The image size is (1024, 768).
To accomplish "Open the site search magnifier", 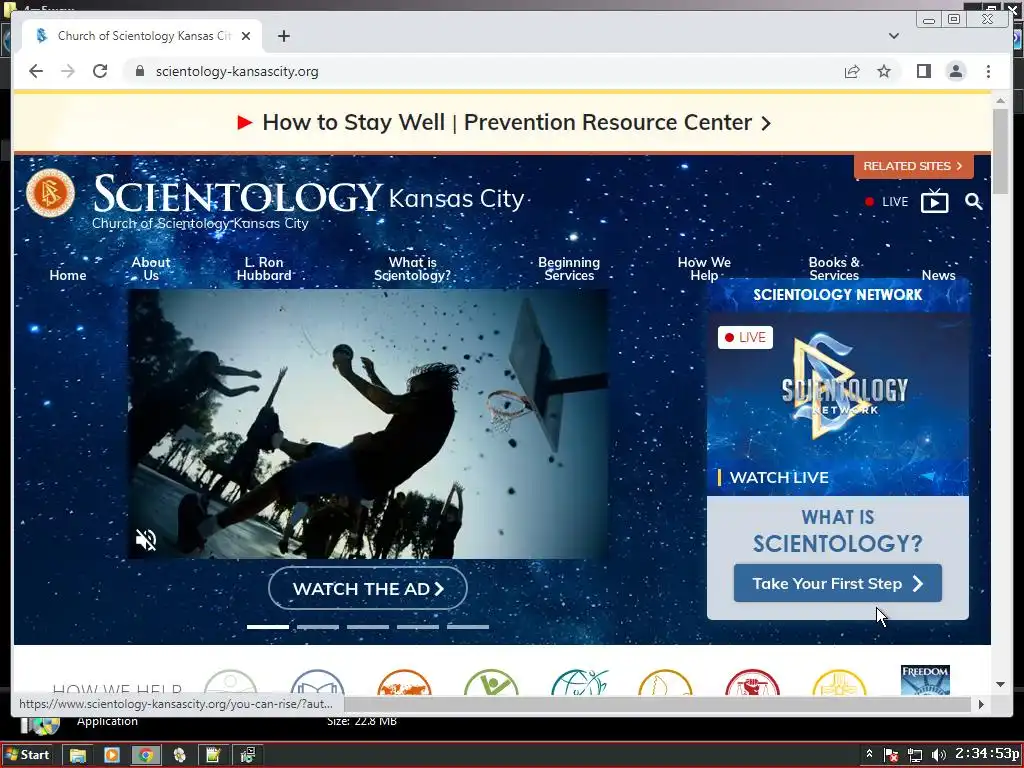I will click(973, 201).
